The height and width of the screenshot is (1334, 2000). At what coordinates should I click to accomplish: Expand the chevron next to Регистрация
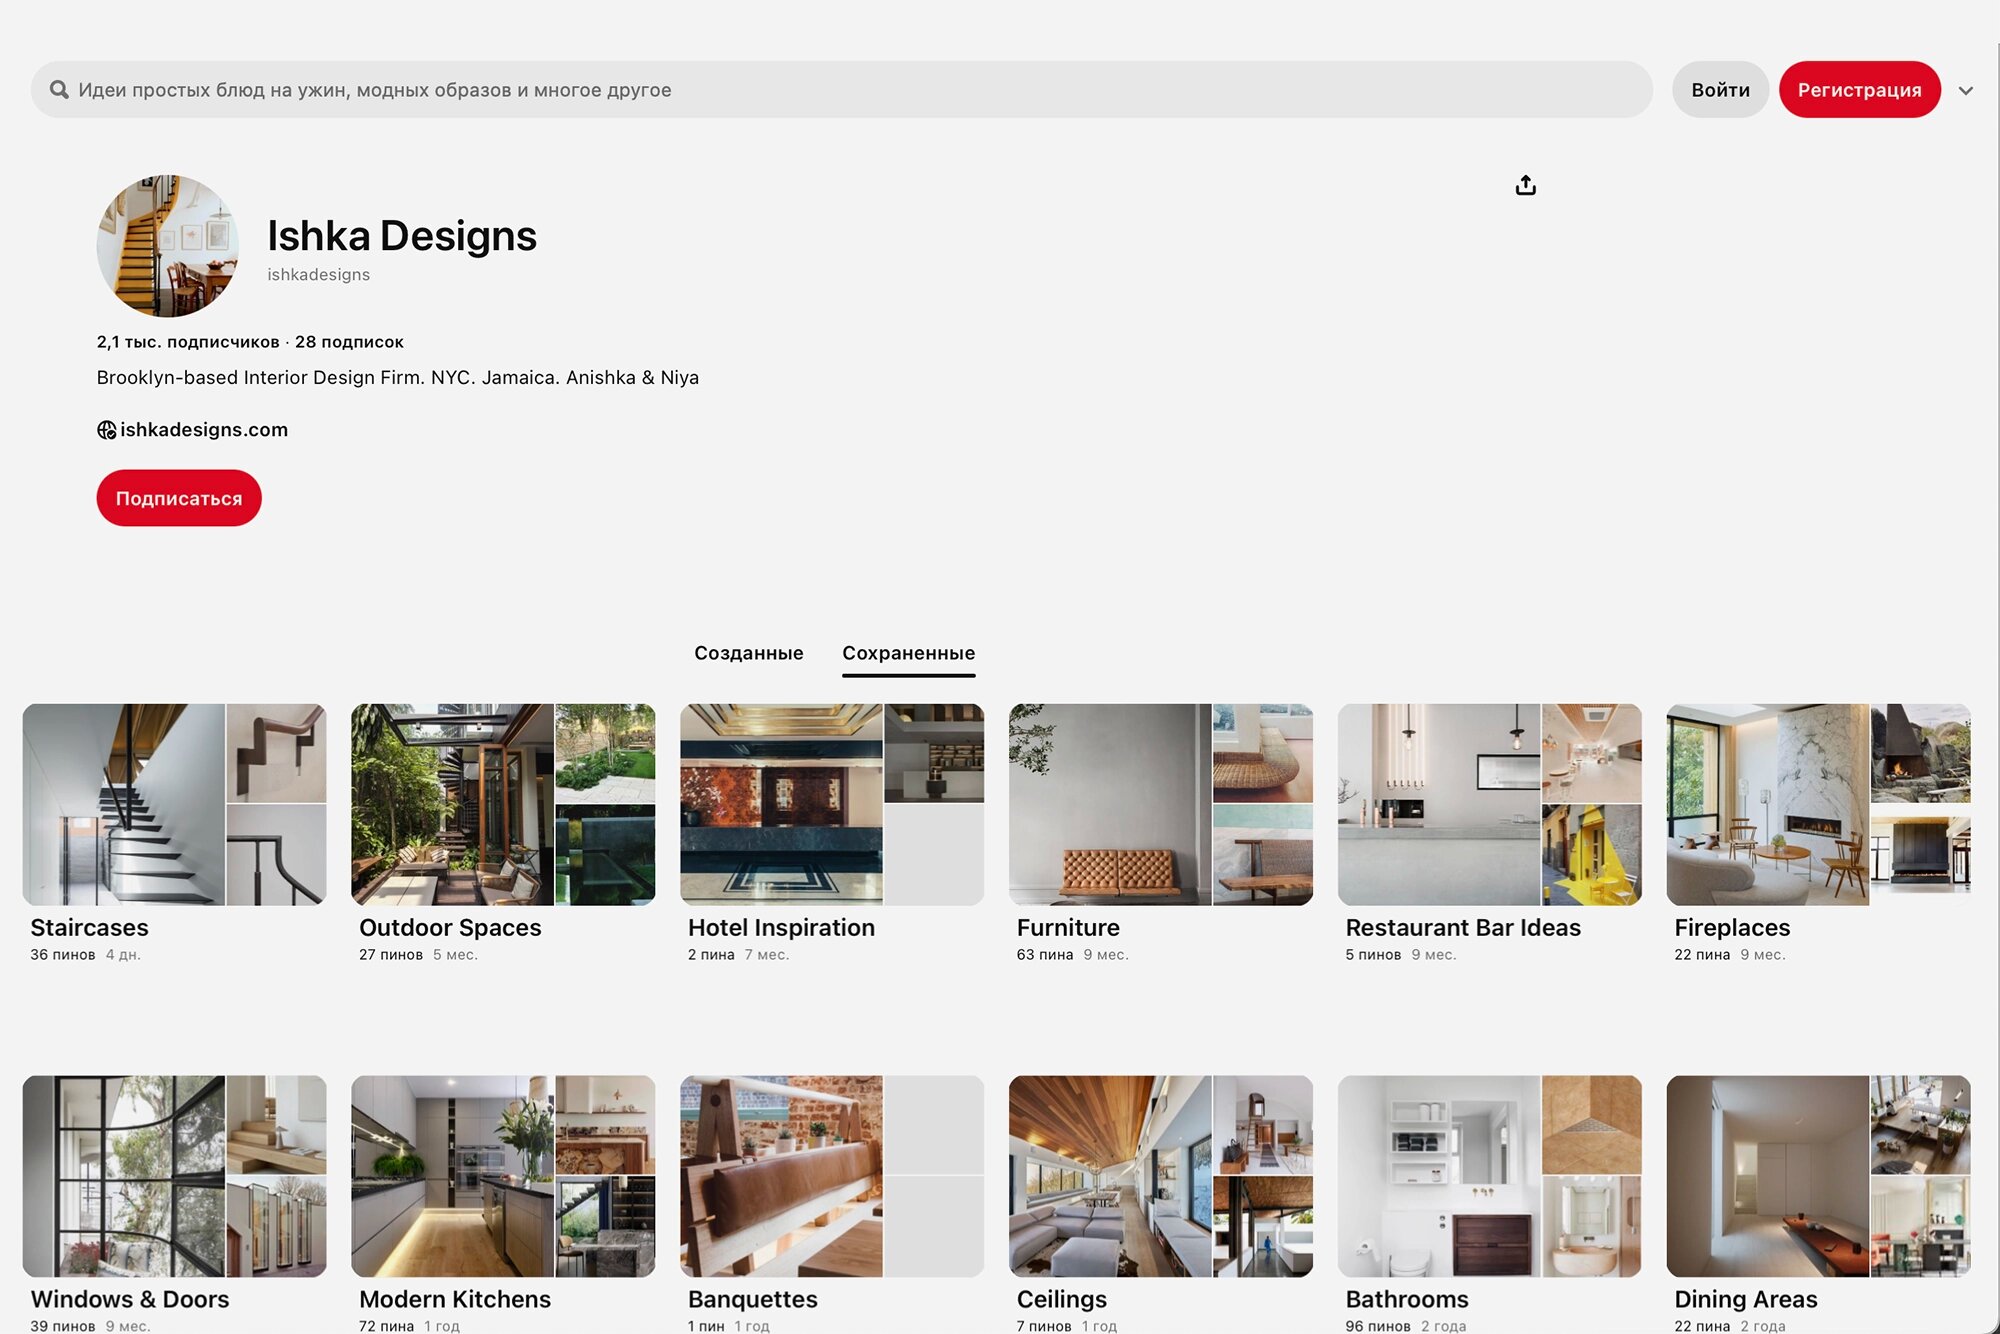click(1965, 90)
